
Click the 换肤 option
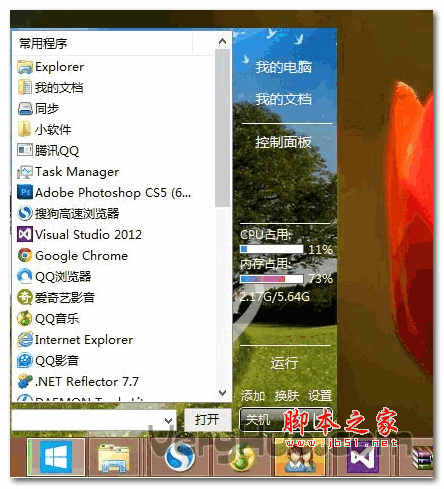[x=287, y=396]
